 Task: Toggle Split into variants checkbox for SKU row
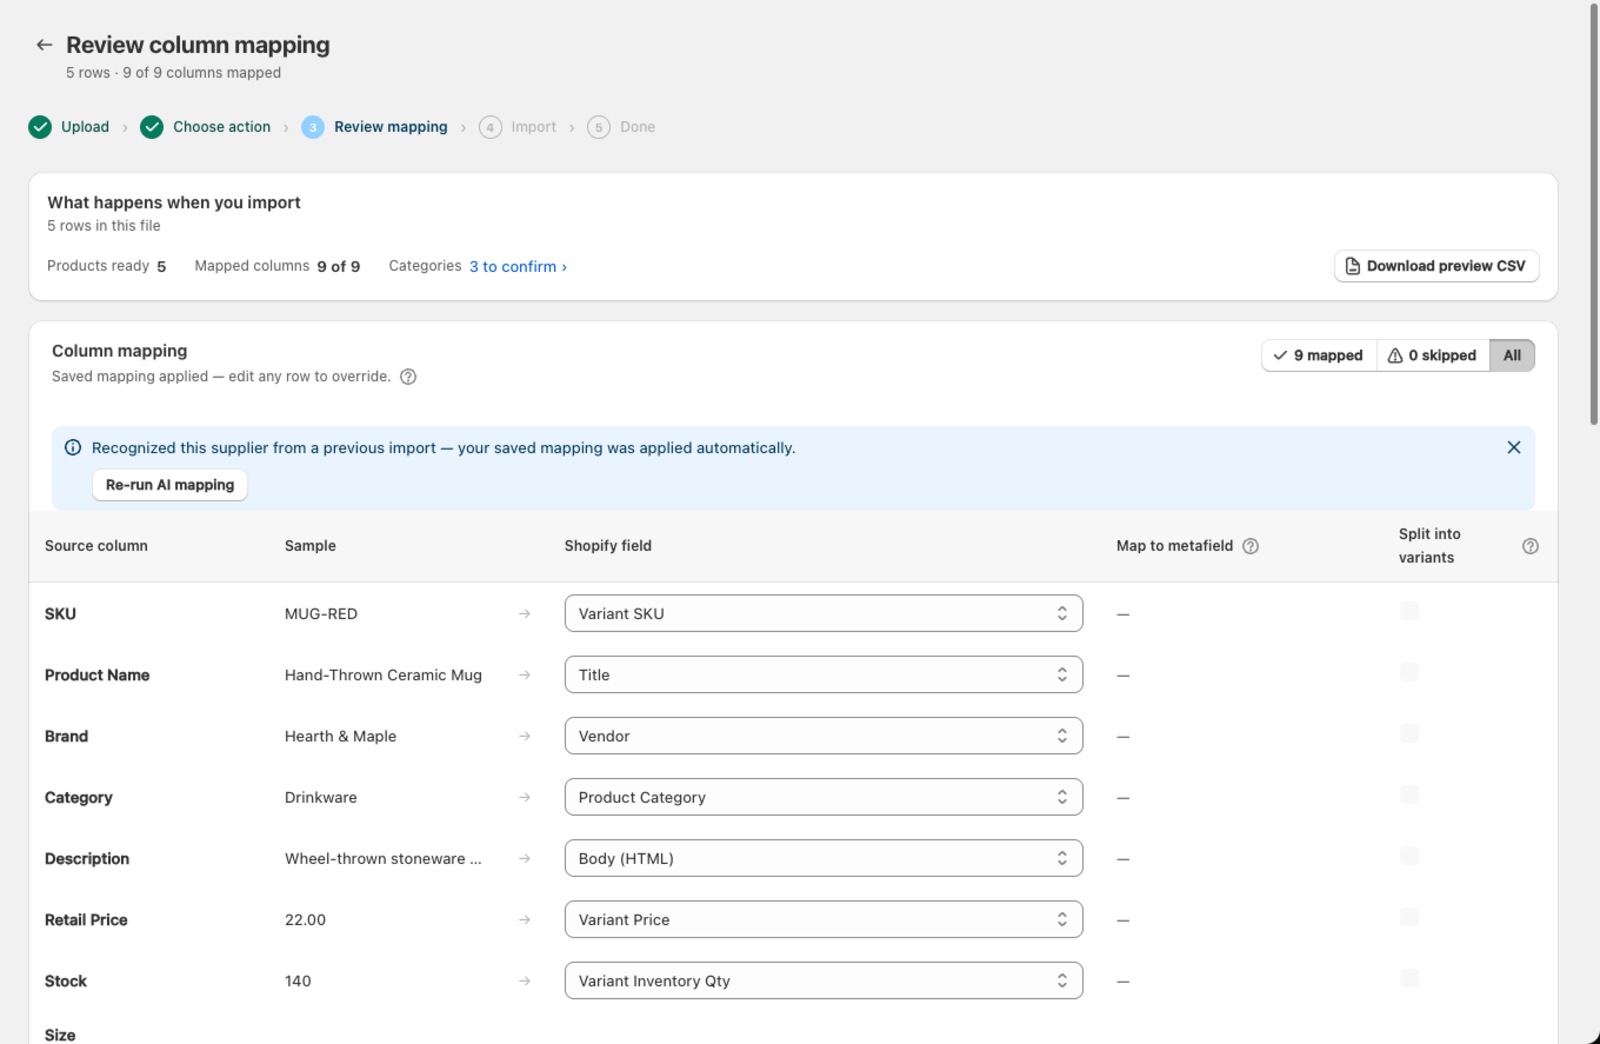1409,611
